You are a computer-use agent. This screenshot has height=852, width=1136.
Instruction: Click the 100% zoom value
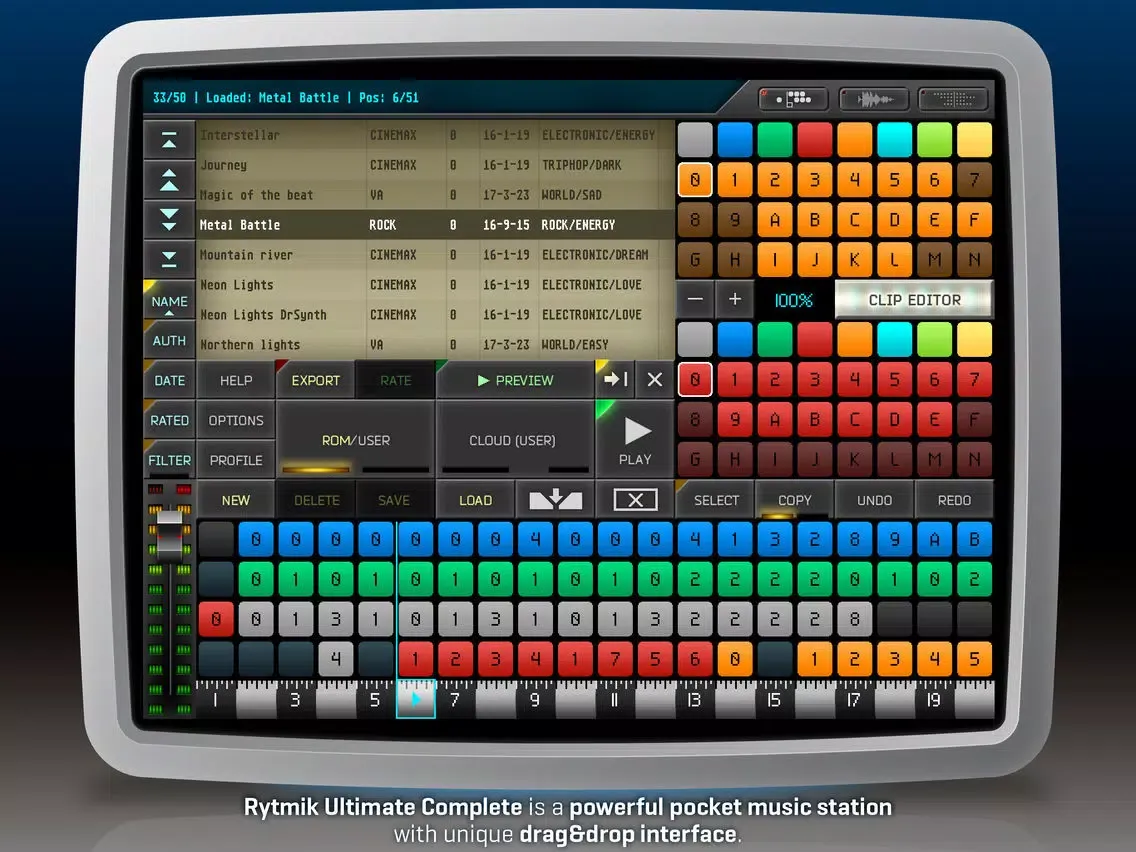click(x=793, y=300)
